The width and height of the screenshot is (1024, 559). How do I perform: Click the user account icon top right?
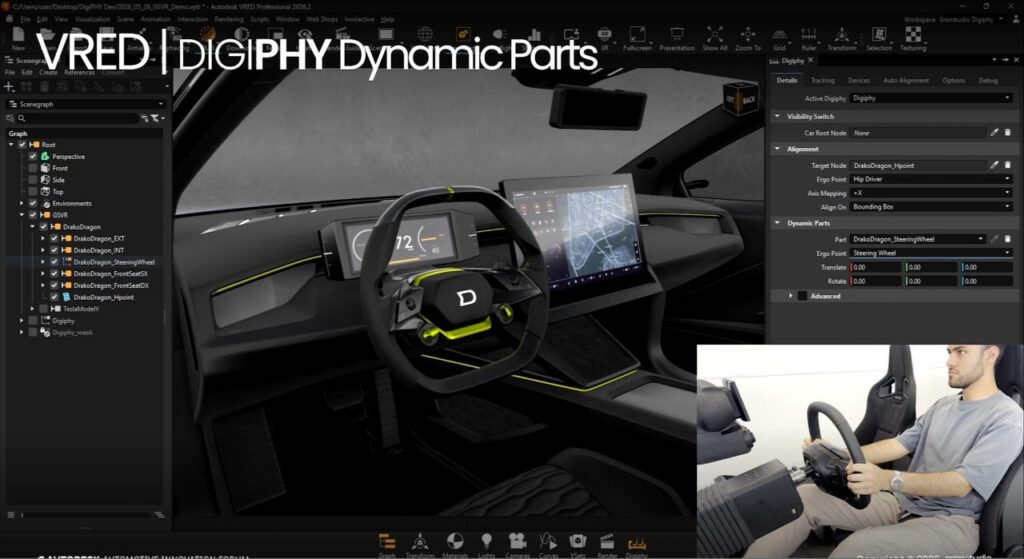coord(1016,19)
